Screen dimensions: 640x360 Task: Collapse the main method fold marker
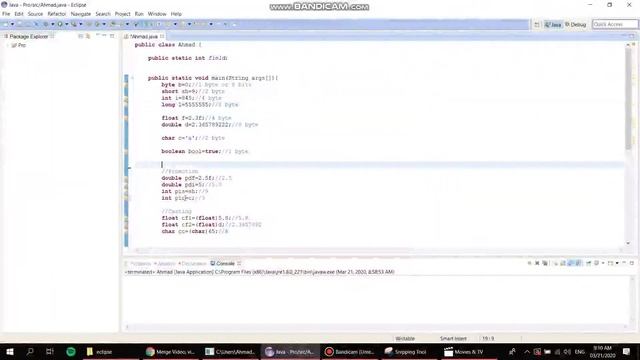132,78
